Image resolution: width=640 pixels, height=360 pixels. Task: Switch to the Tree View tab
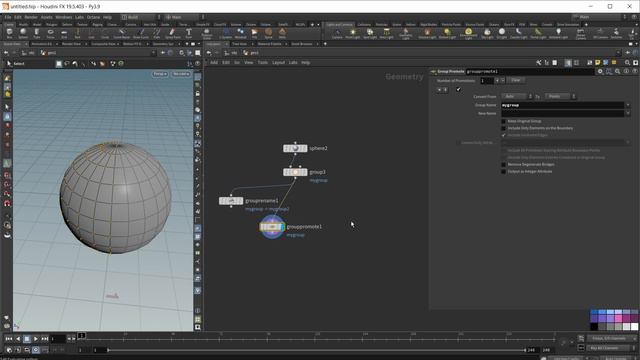[x=240, y=44]
